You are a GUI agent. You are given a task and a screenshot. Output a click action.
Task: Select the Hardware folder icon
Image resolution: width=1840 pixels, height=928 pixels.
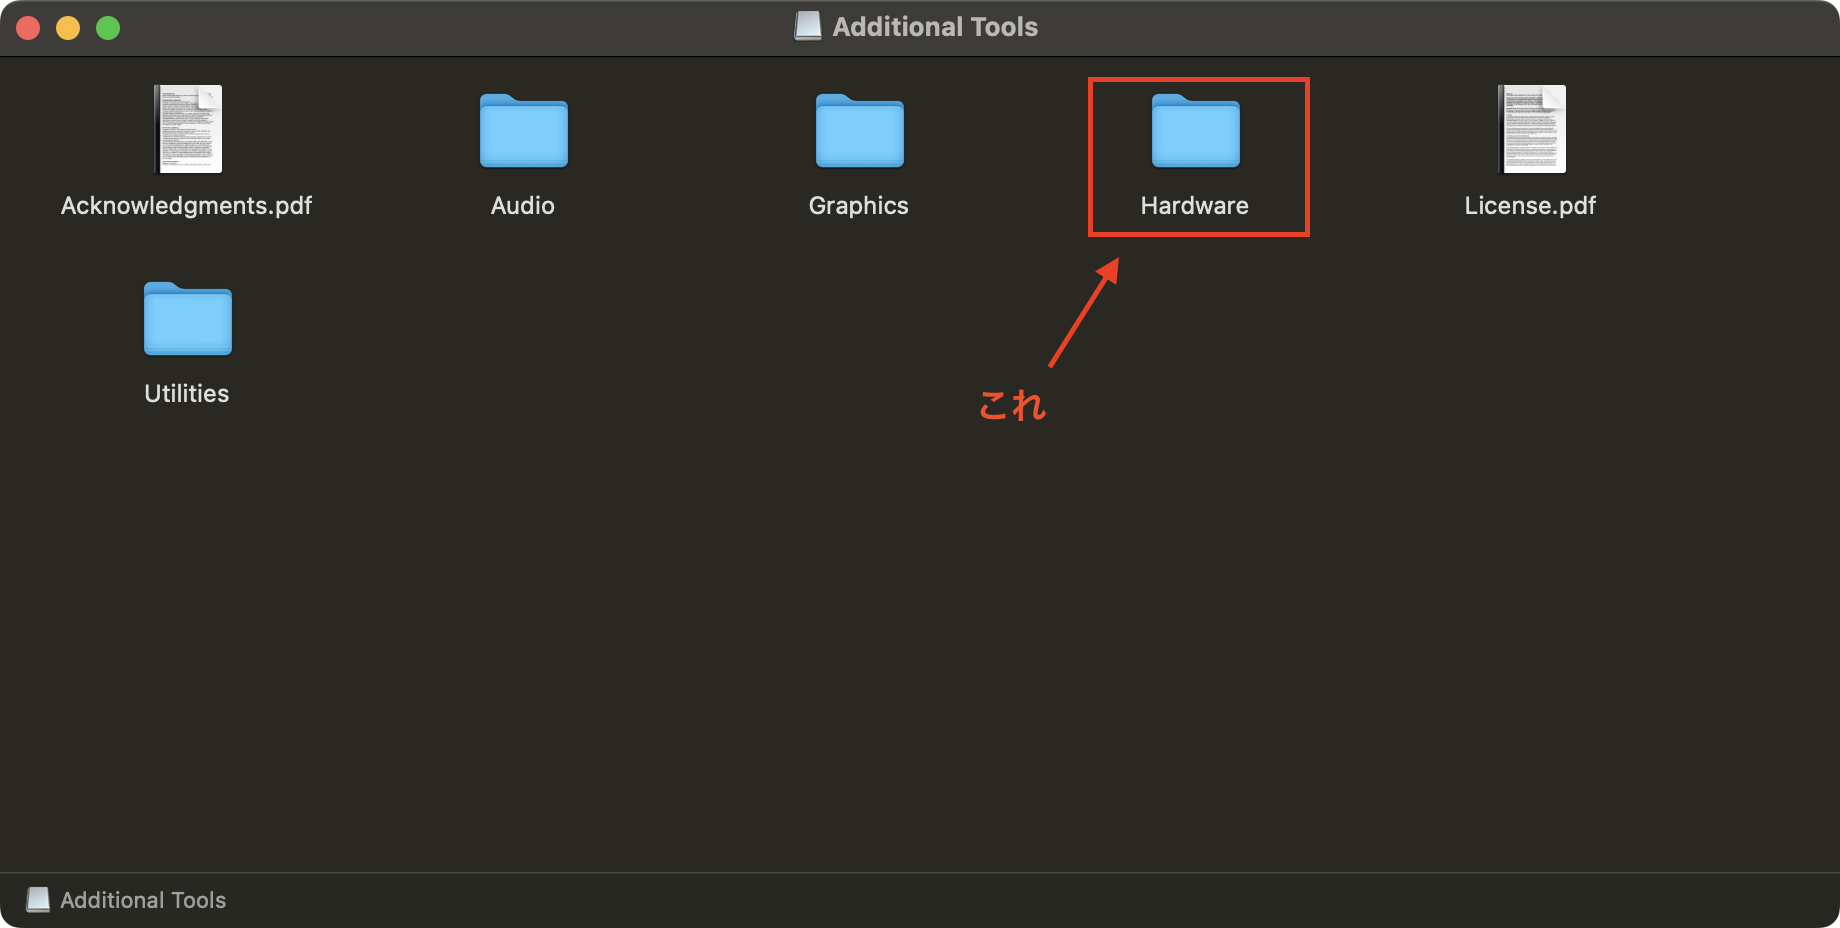[x=1195, y=130]
